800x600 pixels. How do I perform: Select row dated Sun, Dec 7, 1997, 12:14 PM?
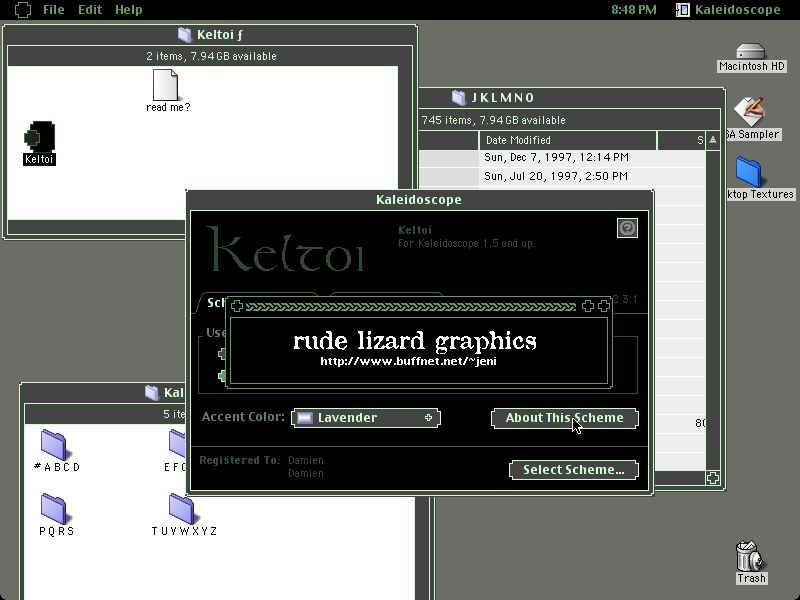(562, 157)
